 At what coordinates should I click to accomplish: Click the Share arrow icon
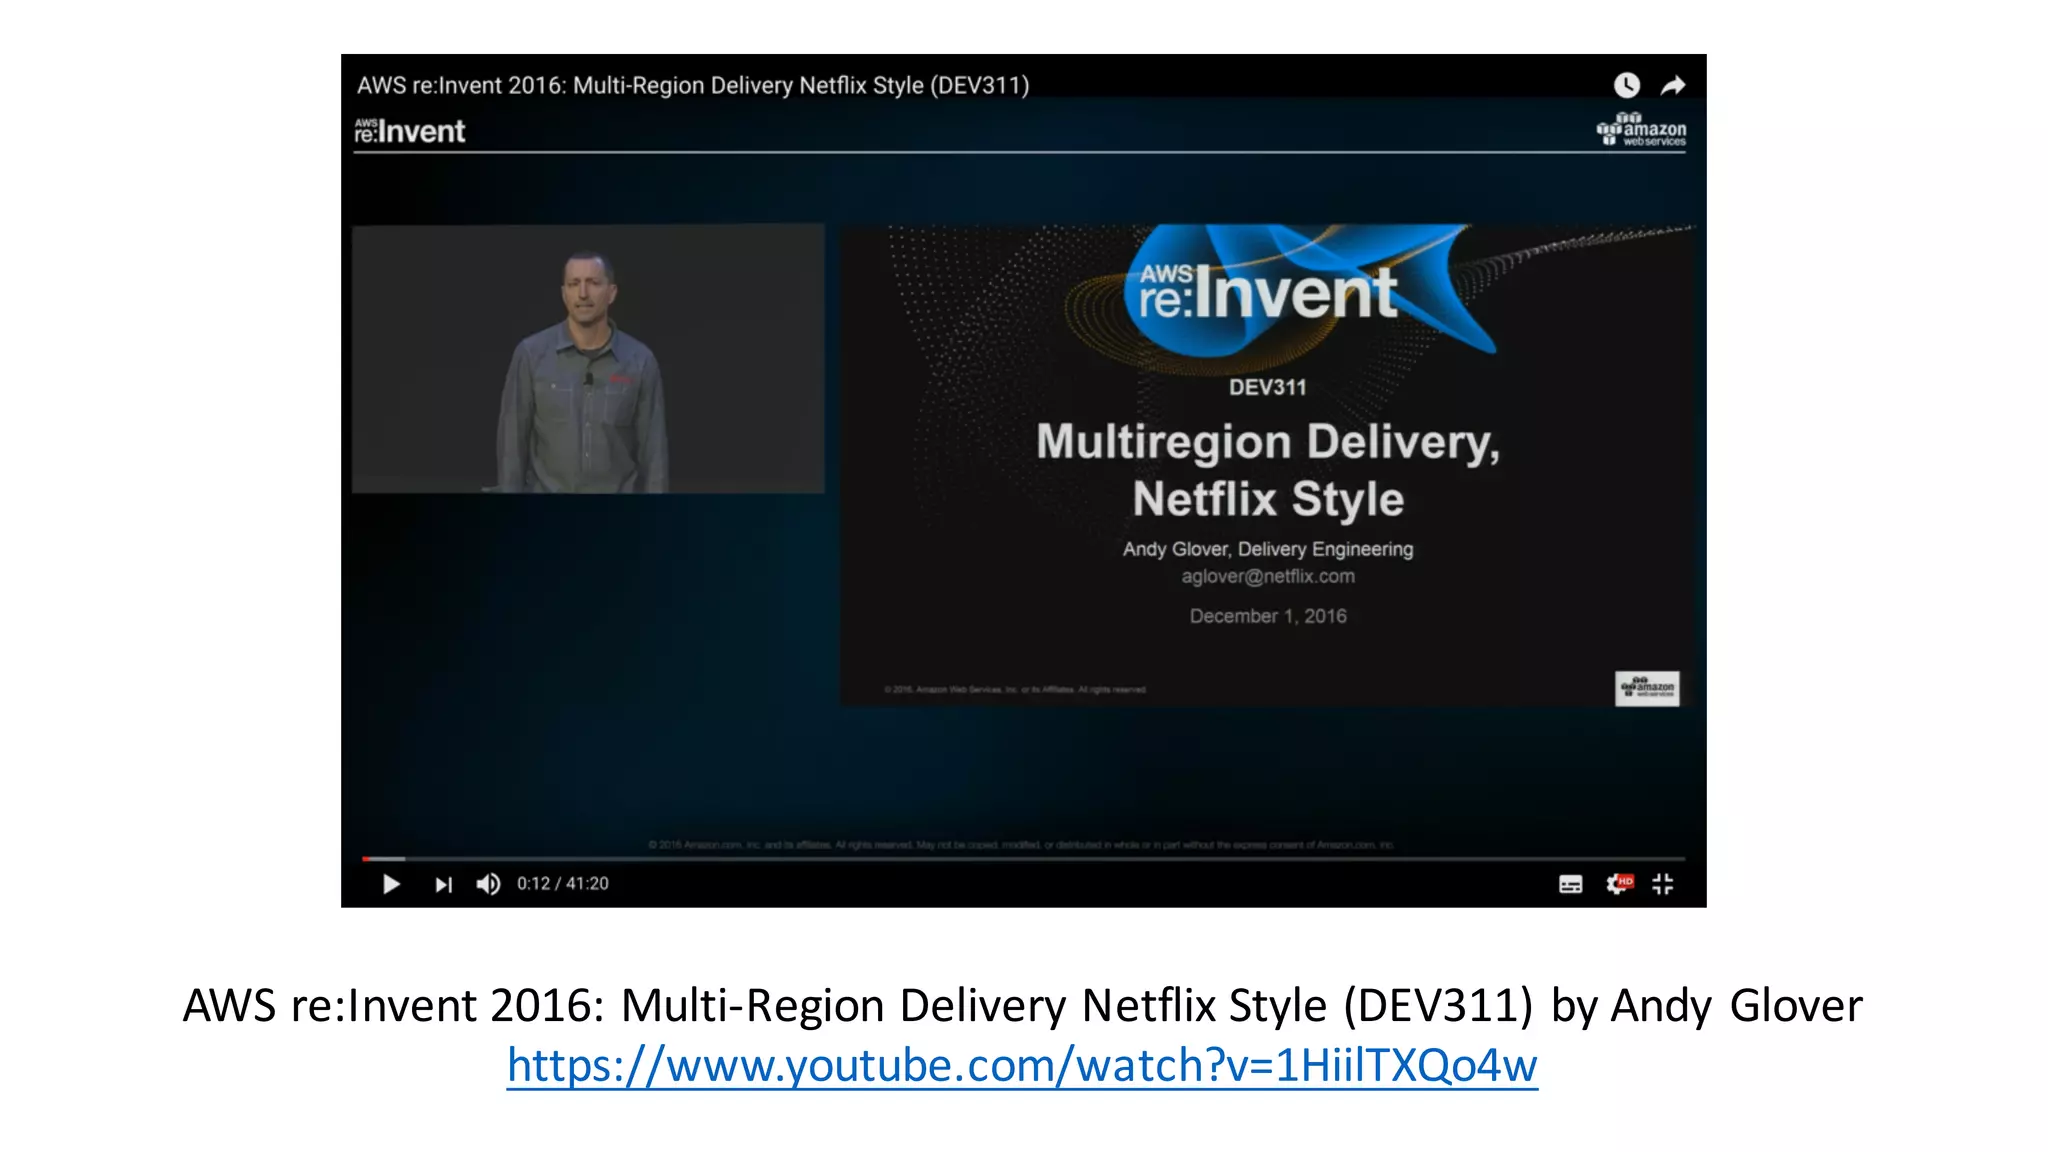click(x=1673, y=86)
